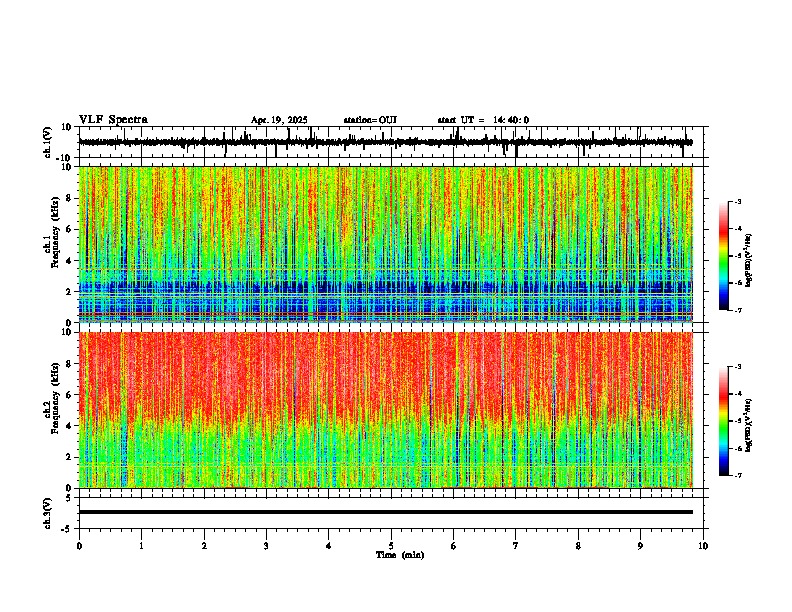This screenshot has height=612, width=792.
Task: Click the "ch.1(V)" axis label
Action: click(48, 142)
